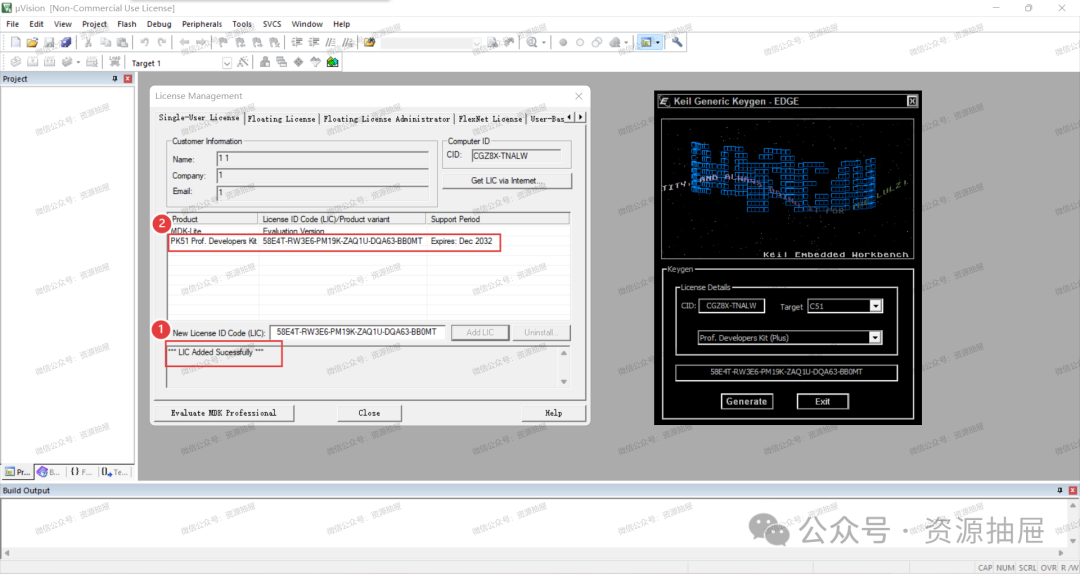Click the Save icon in the toolbar
The width and height of the screenshot is (1080, 574).
(x=49, y=42)
